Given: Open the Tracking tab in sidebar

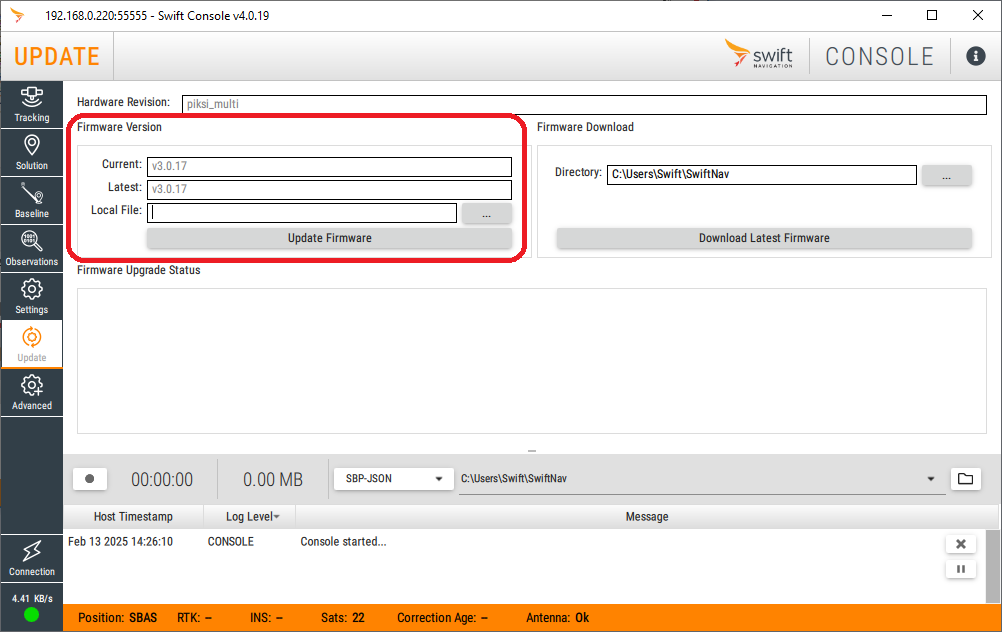Looking at the screenshot, I should (31, 105).
